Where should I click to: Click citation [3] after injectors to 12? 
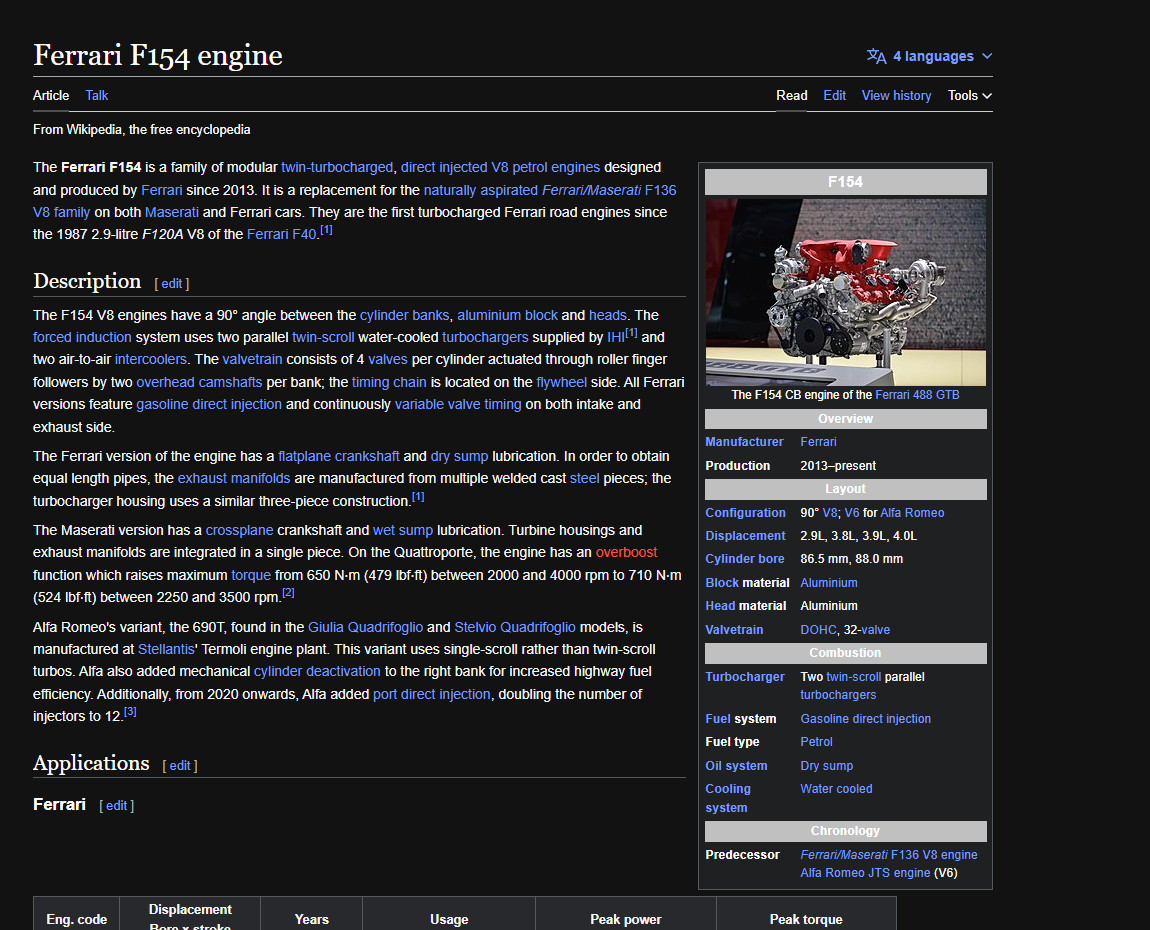(130, 711)
